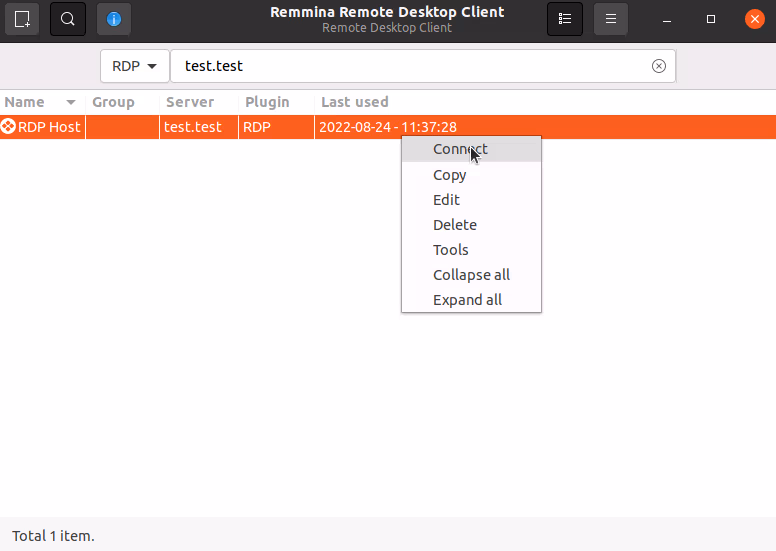Sort by the Plugin column header
Screen dimensions: 776x551
276,102
